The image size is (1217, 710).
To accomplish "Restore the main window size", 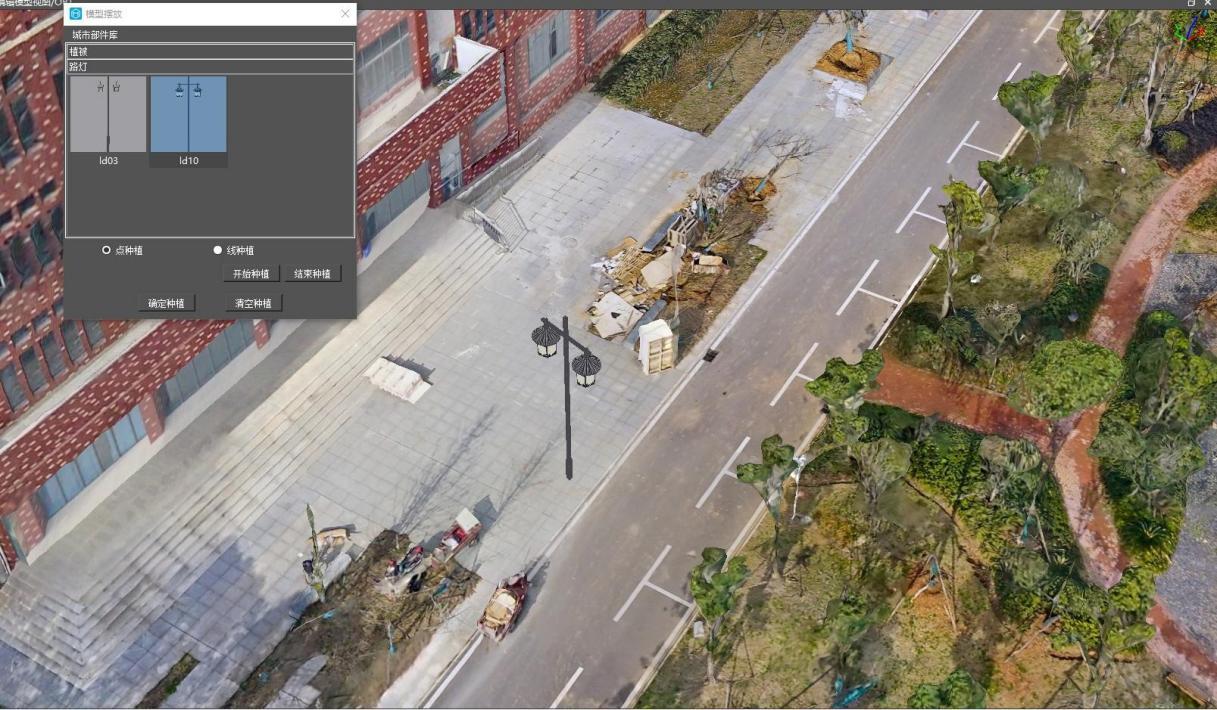I will tap(1191, 4).
